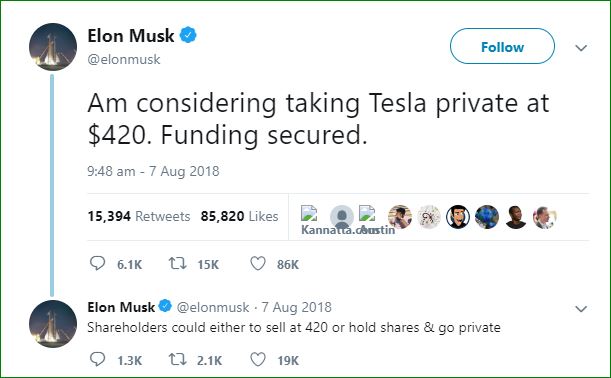
Task: Retweet the Tesla private tweet
Action: 177,263
